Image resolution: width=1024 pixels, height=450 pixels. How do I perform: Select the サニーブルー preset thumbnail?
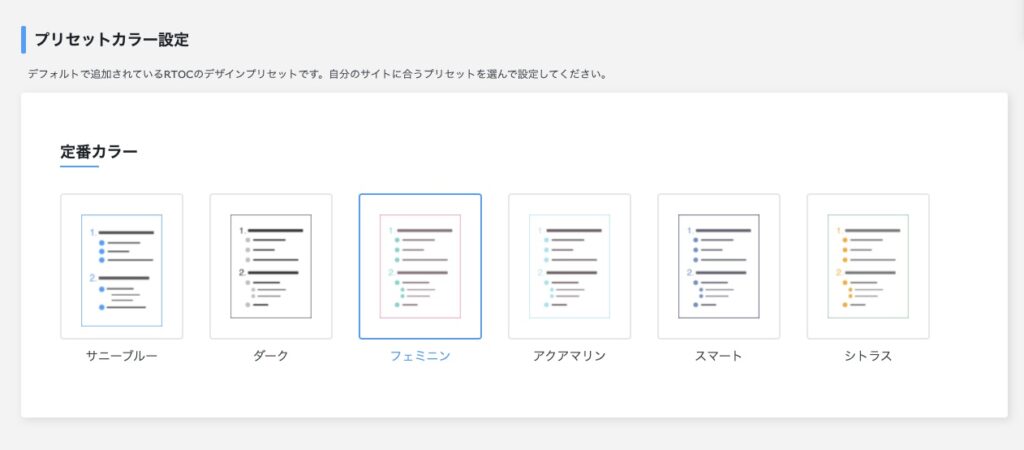[121, 266]
